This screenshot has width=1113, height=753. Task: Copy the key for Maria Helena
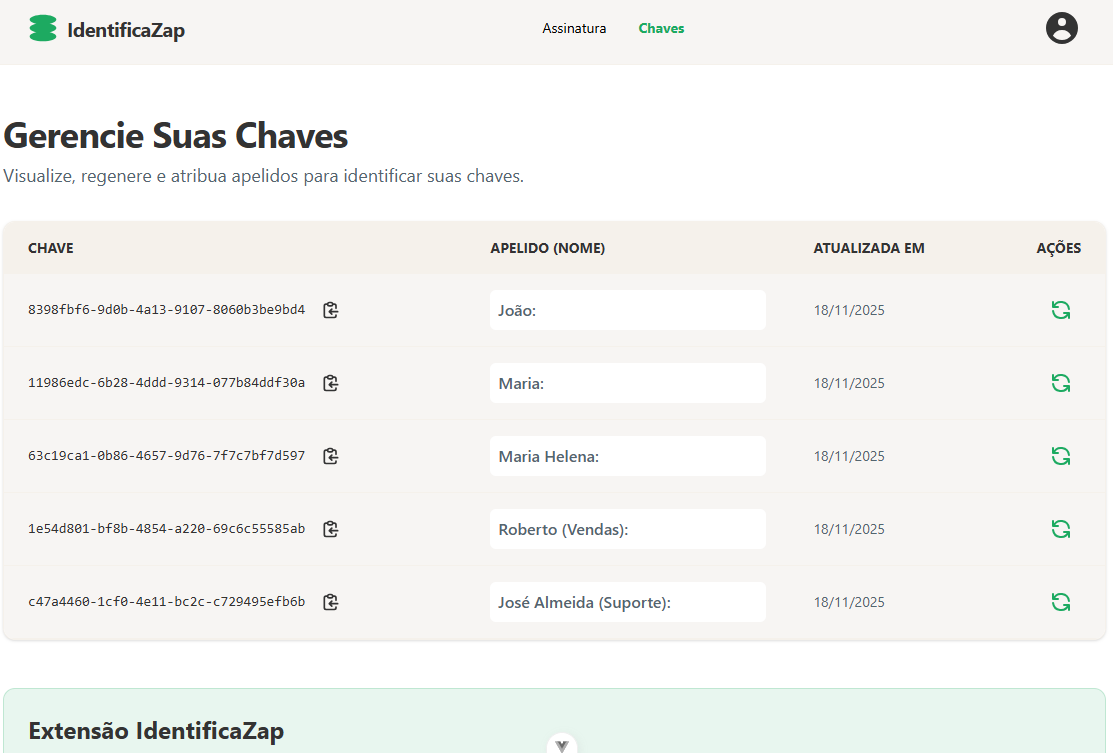(331, 456)
